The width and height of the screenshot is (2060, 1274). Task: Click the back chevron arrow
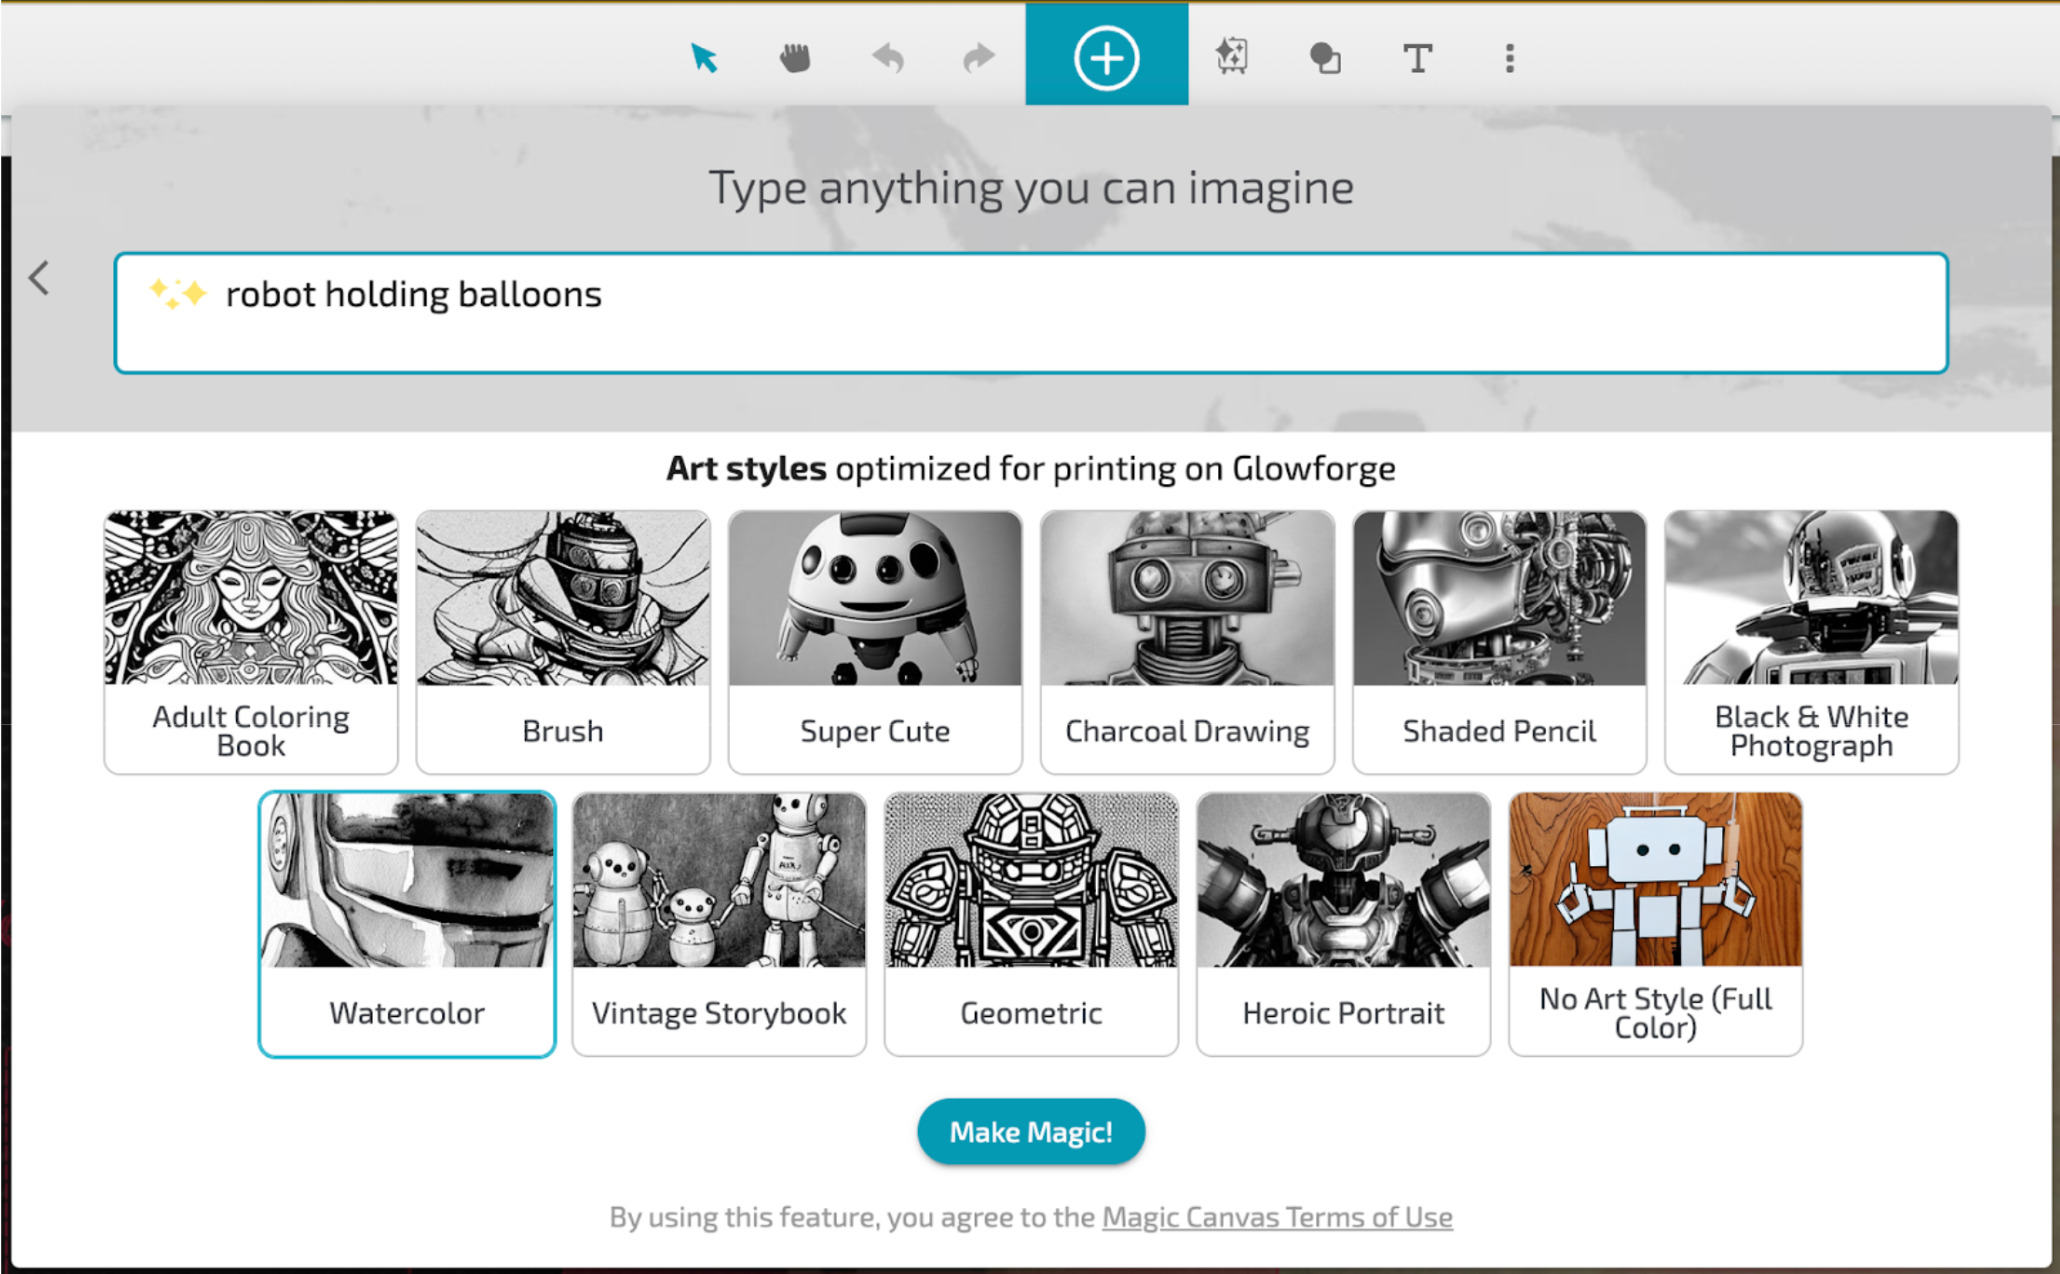39,278
